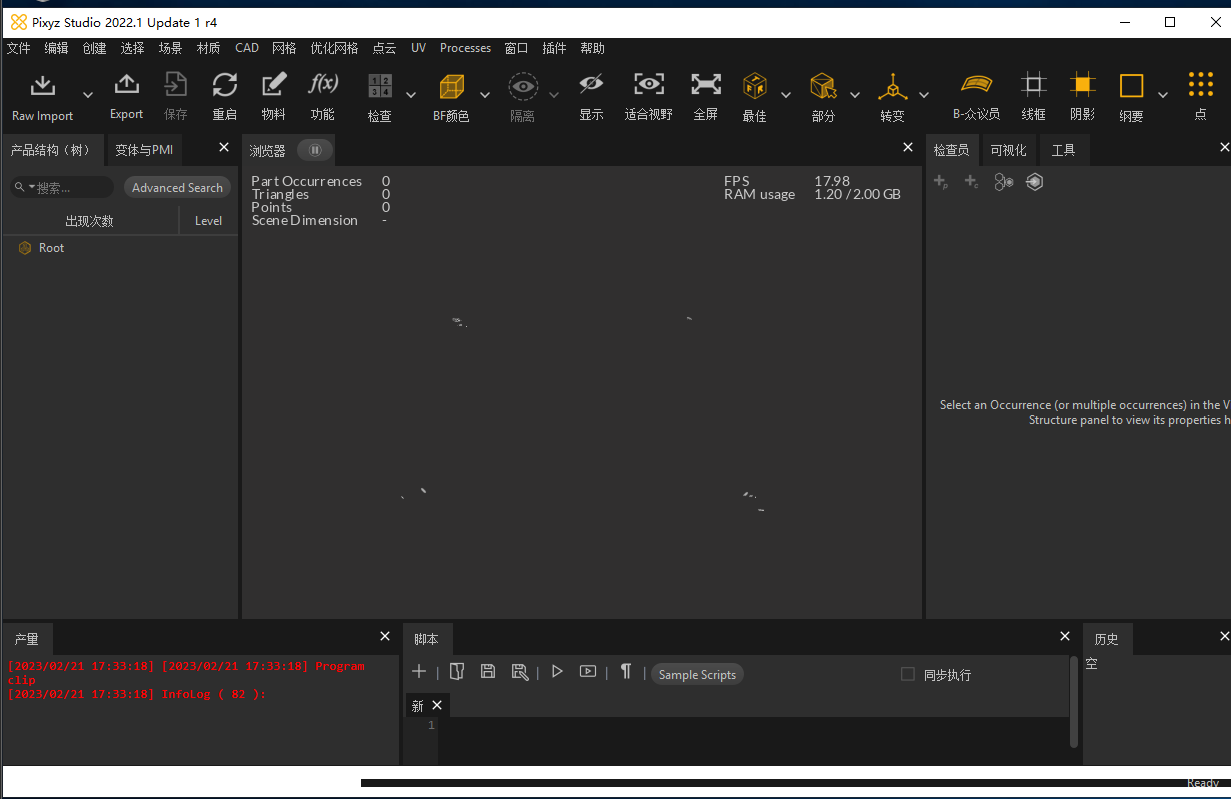
Task: Open the search filter dropdown magnifier
Action: [23, 187]
